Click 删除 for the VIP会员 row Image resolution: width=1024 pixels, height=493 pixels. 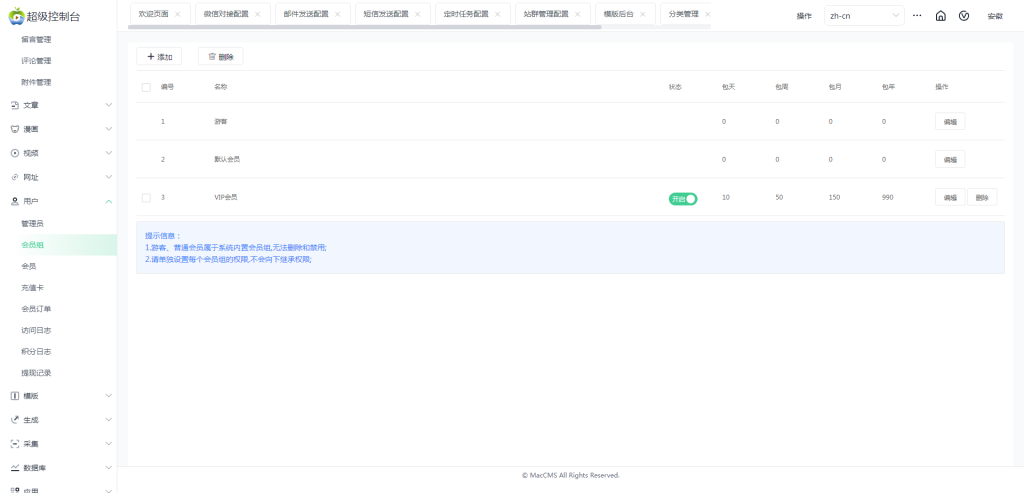pos(982,197)
